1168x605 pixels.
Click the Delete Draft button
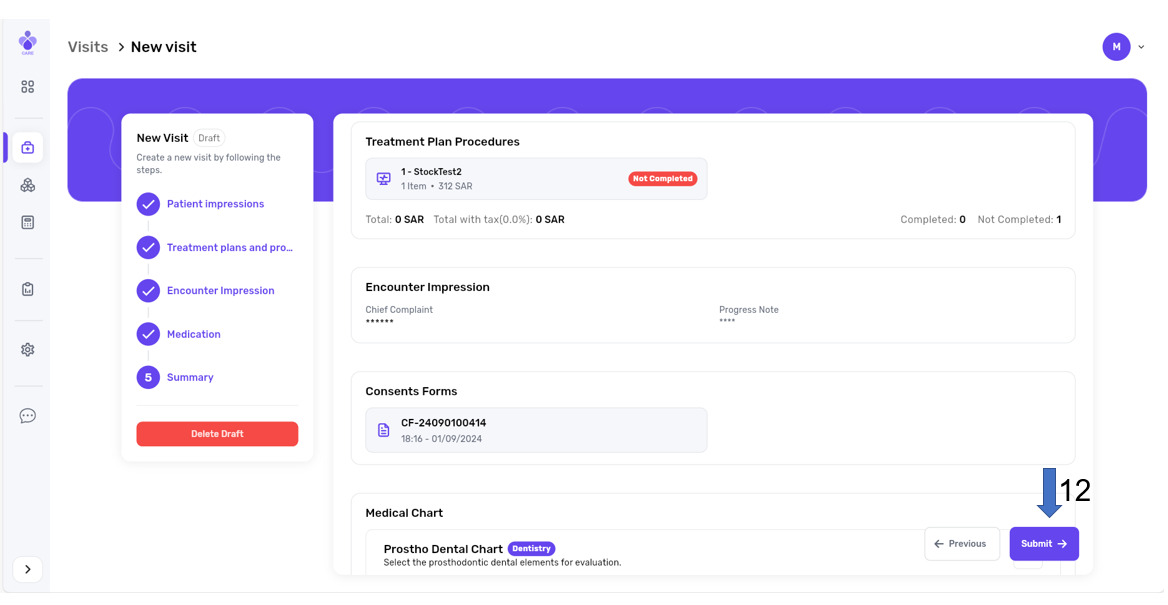pos(217,434)
